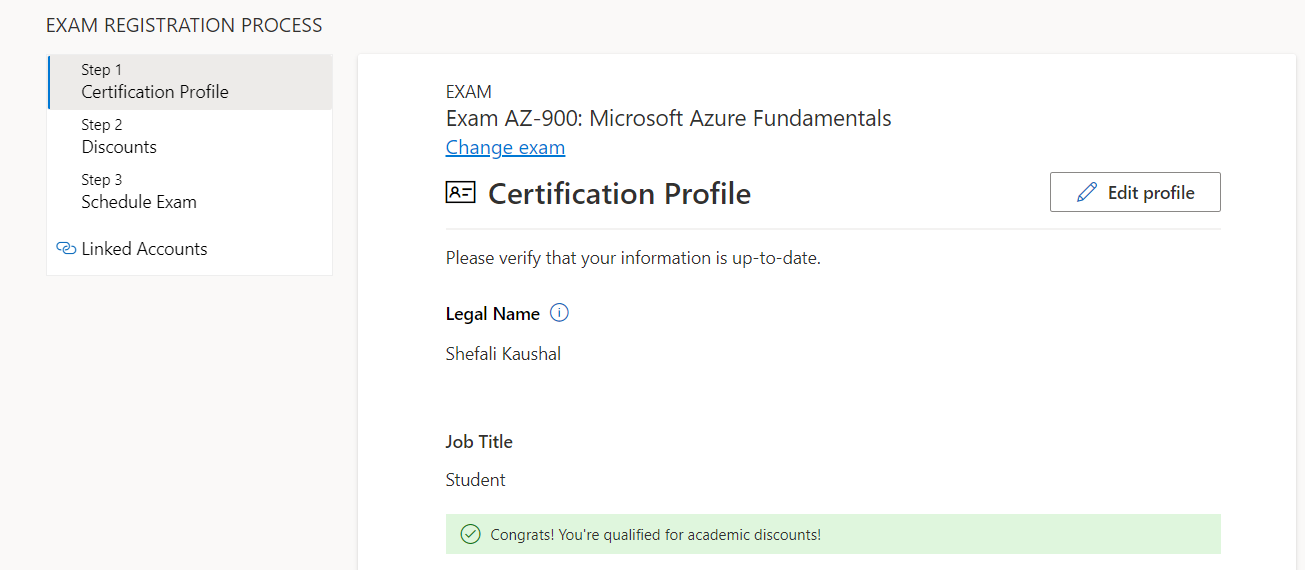This screenshot has height=570, width=1305.
Task: Click the Student job title value
Action: pos(476,480)
